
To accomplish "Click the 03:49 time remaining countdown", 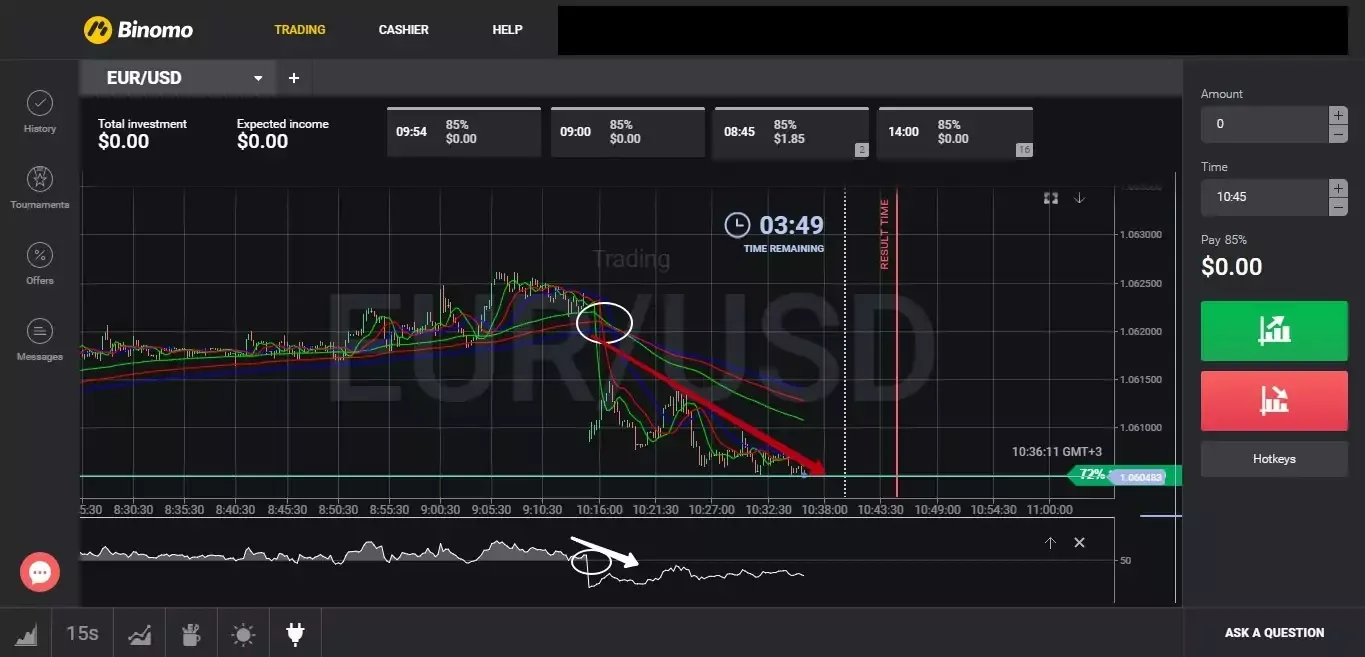I will (x=791, y=225).
